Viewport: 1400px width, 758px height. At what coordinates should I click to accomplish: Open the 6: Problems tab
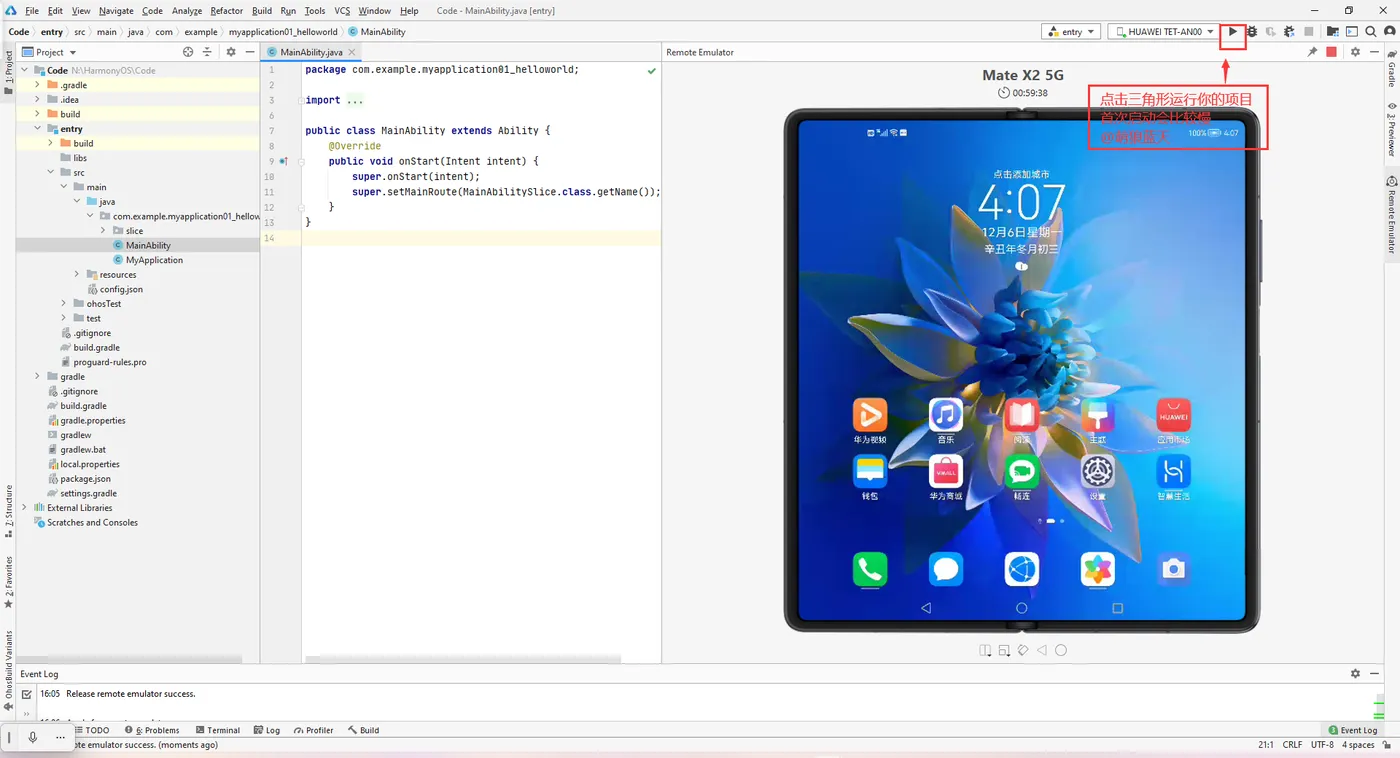[152, 730]
